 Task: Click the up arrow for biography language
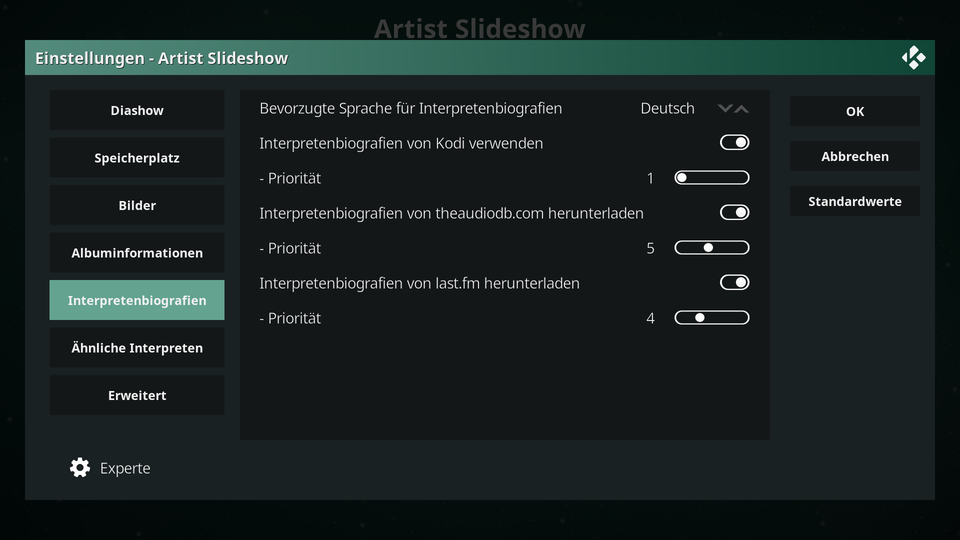pyautogui.click(x=741, y=108)
